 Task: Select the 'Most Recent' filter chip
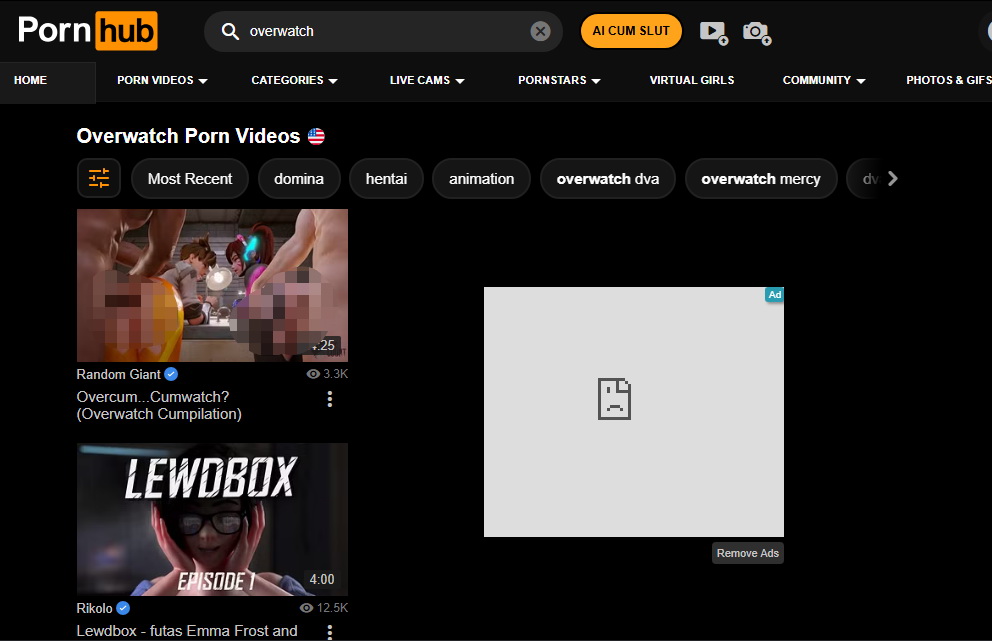point(190,179)
